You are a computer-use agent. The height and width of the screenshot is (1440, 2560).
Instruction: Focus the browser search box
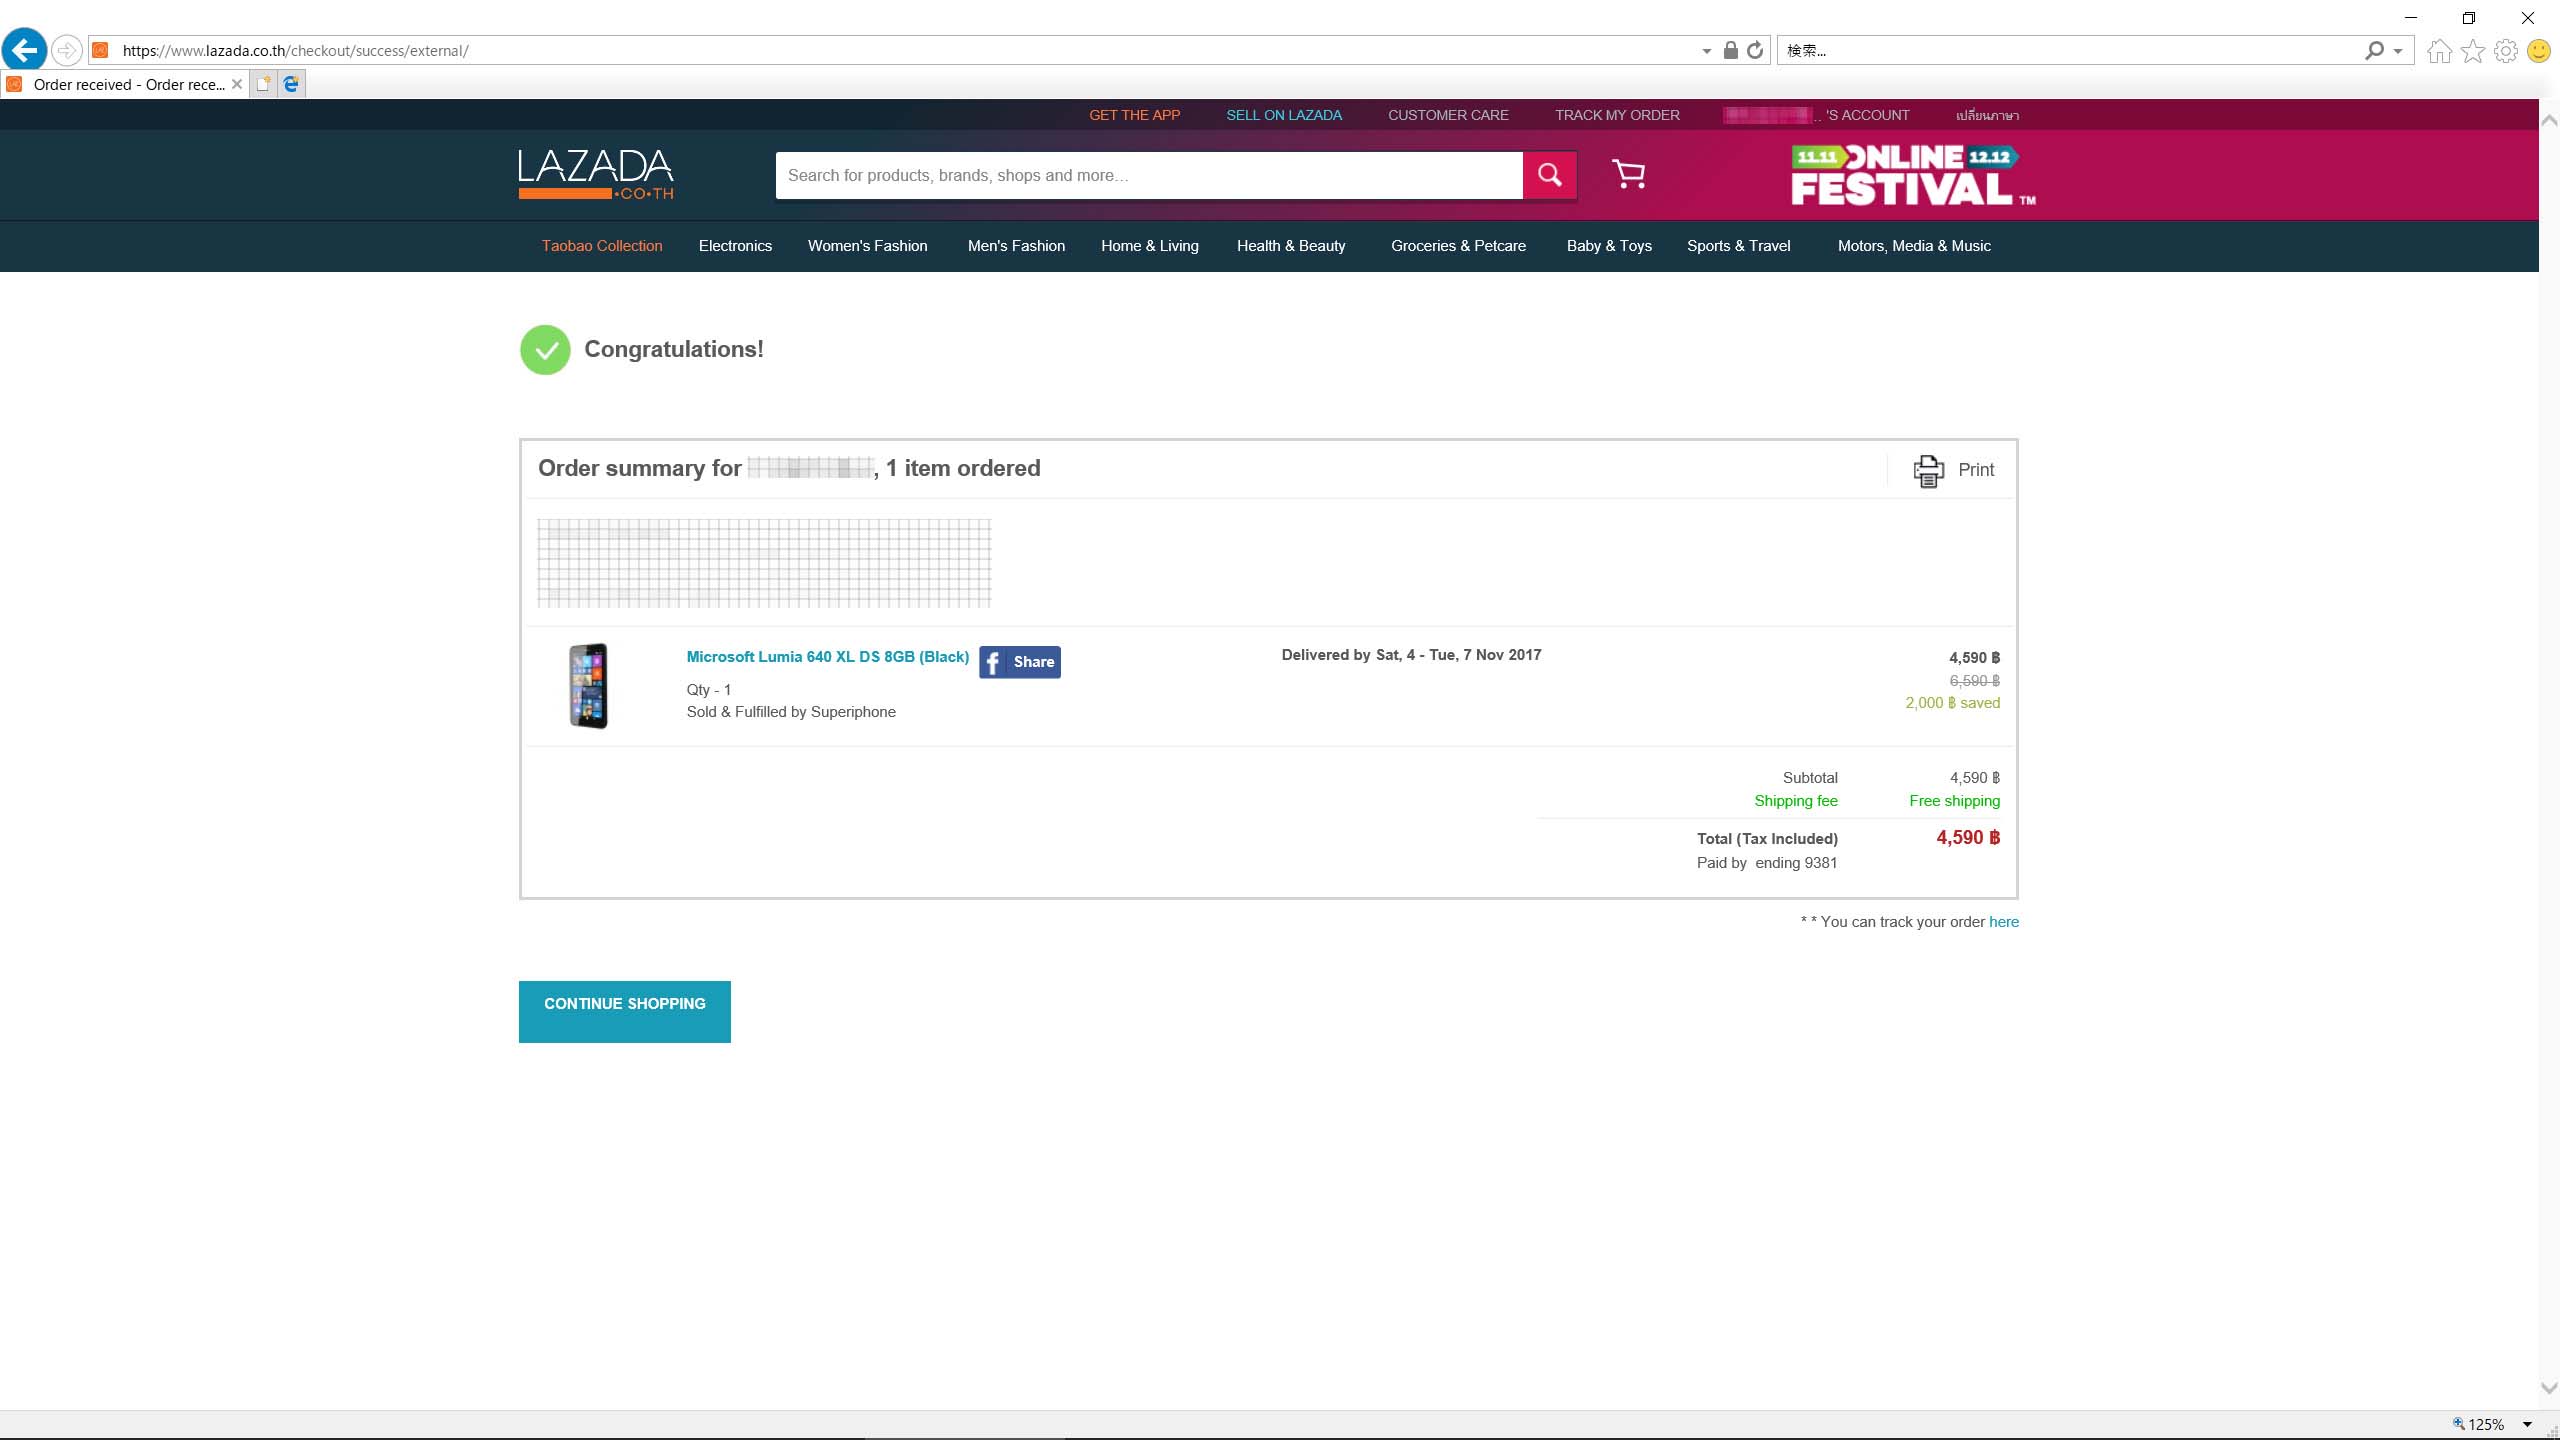[x=2070, y=51]
